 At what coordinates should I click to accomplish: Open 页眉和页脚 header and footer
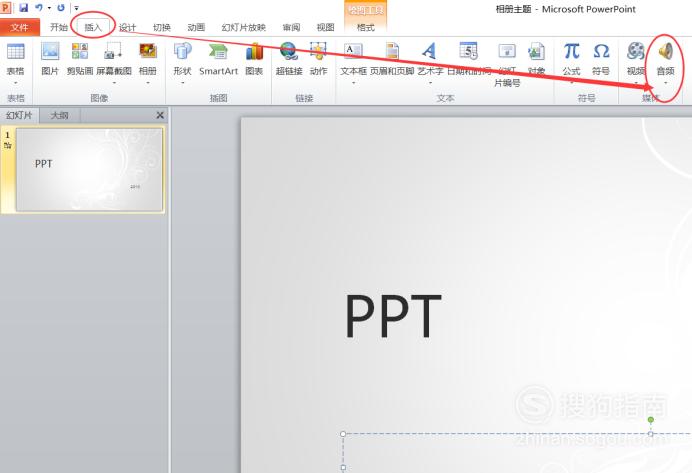click(392, 52)
